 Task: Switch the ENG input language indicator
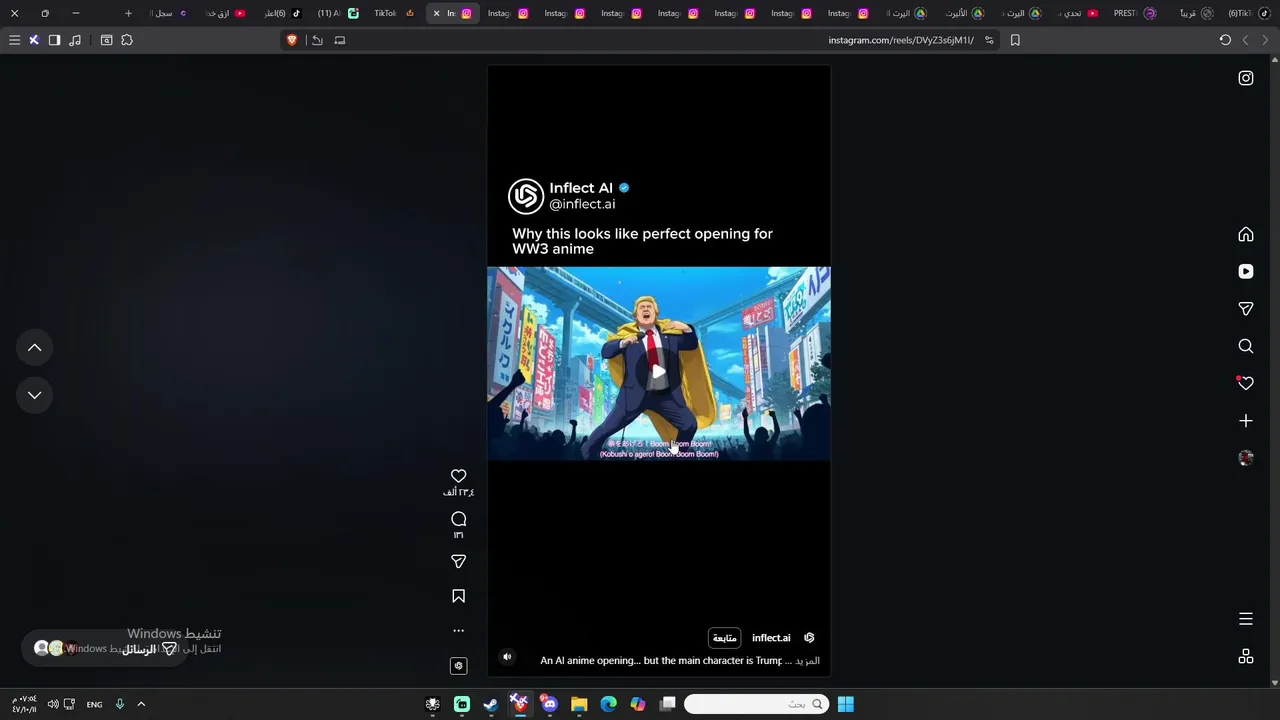coord(94,704)
